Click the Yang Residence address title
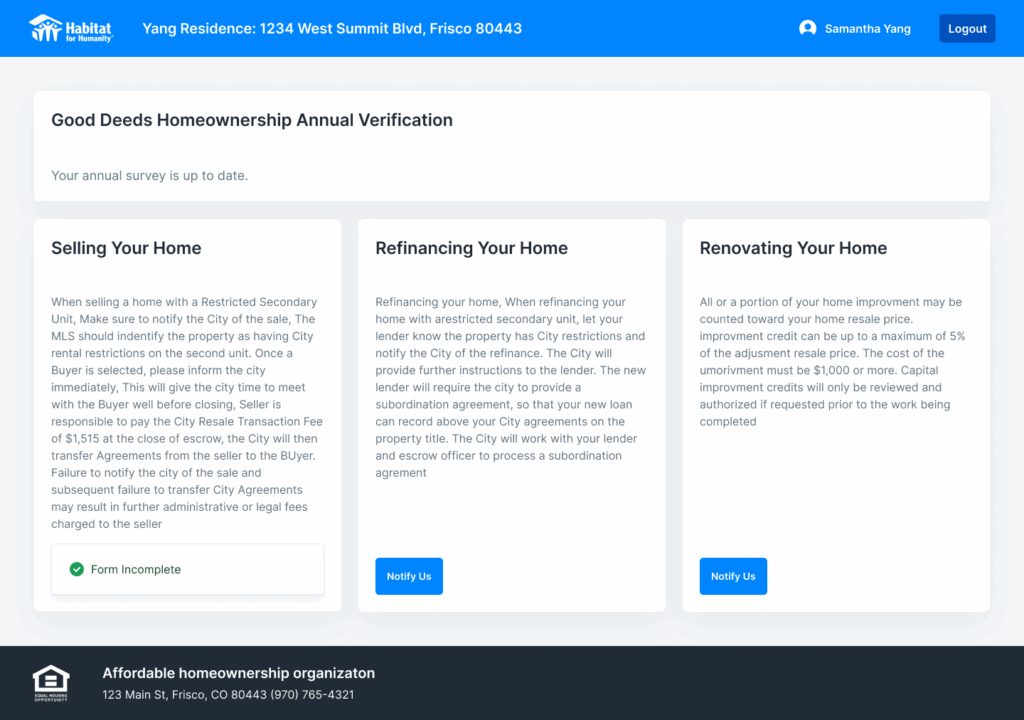1024x720 pixels. 332,29
